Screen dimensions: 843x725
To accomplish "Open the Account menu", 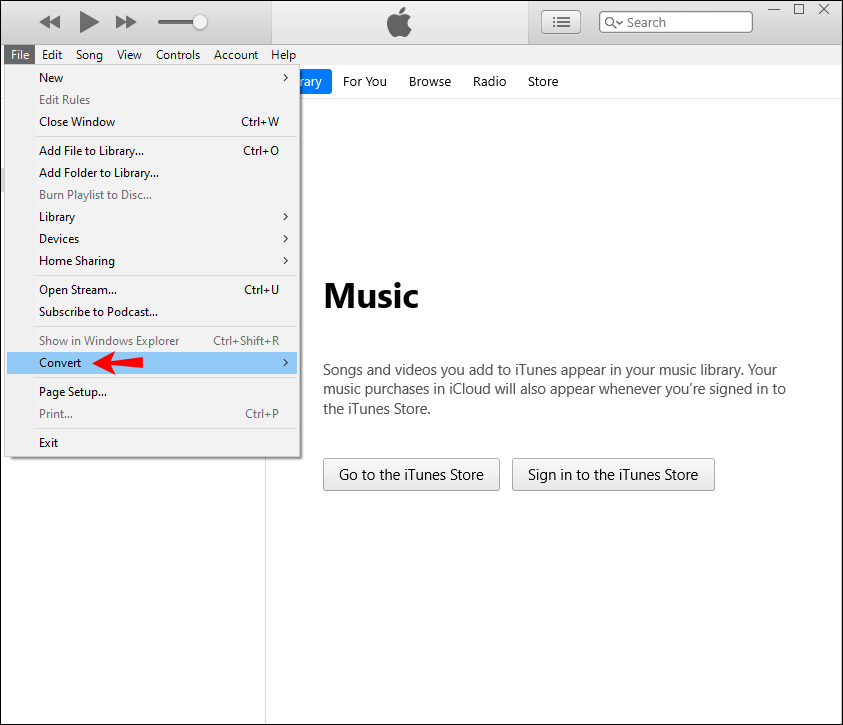I will [236, 55].
